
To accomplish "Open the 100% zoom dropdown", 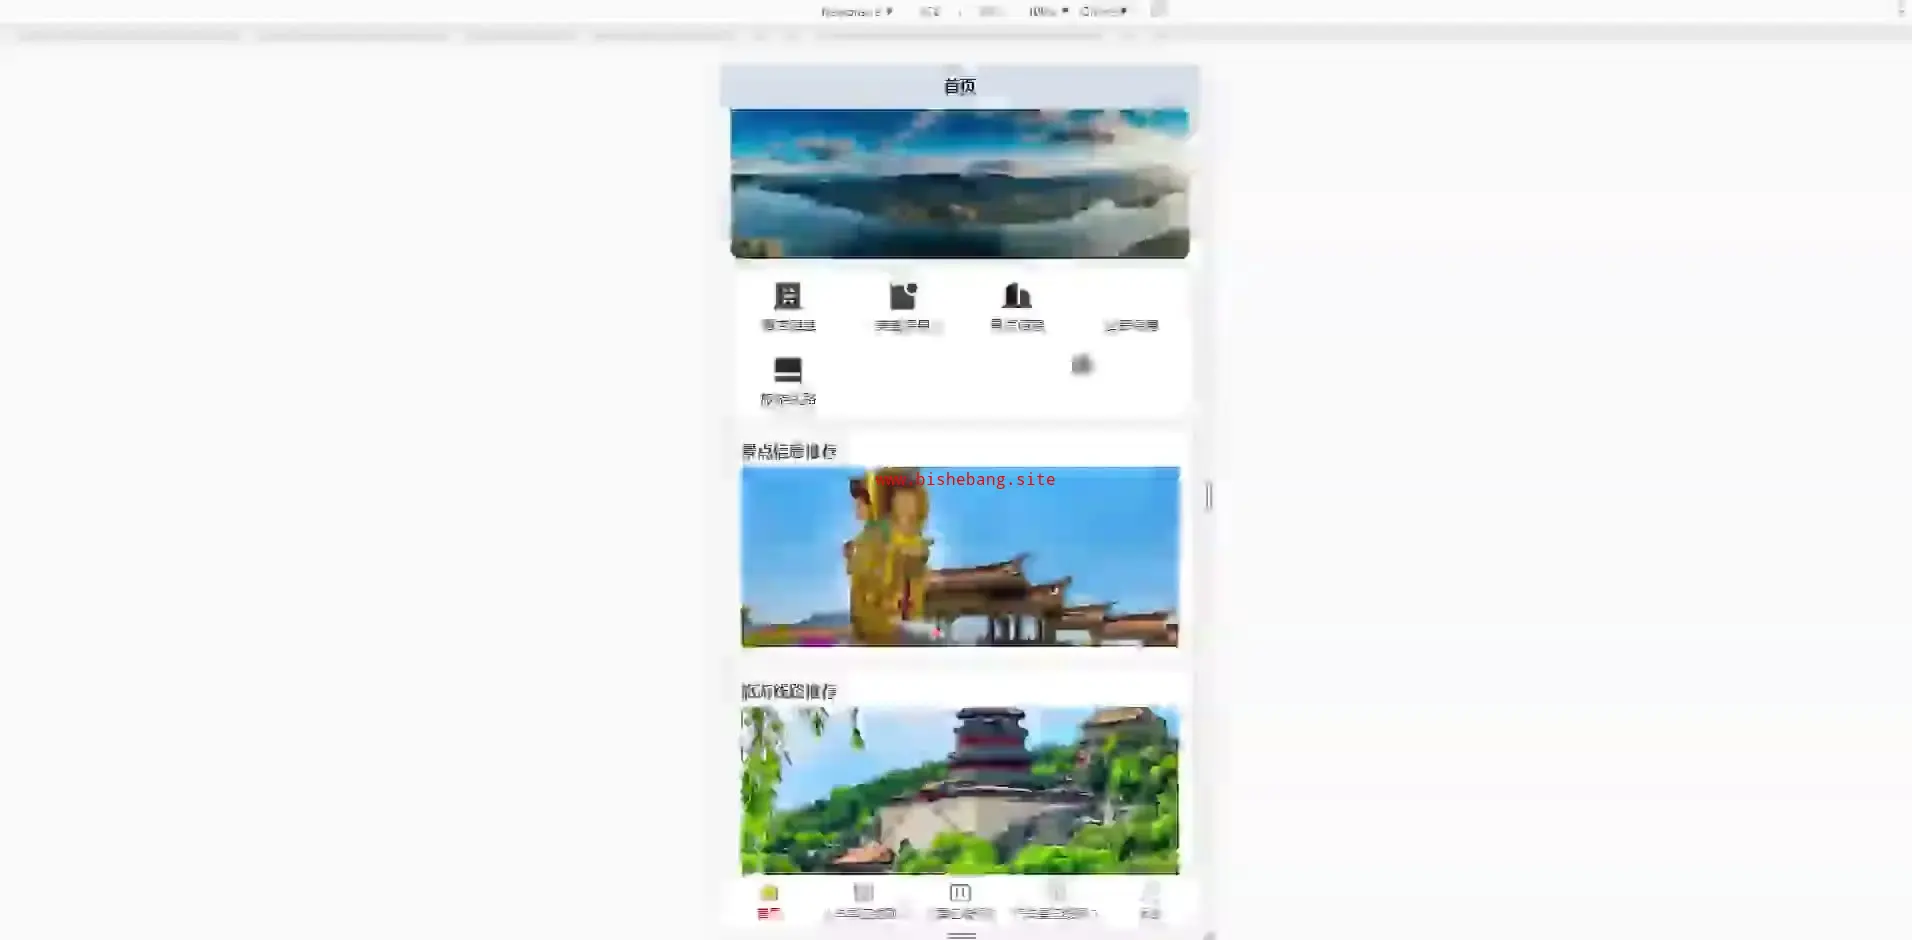I will (x=1048, y=11).
